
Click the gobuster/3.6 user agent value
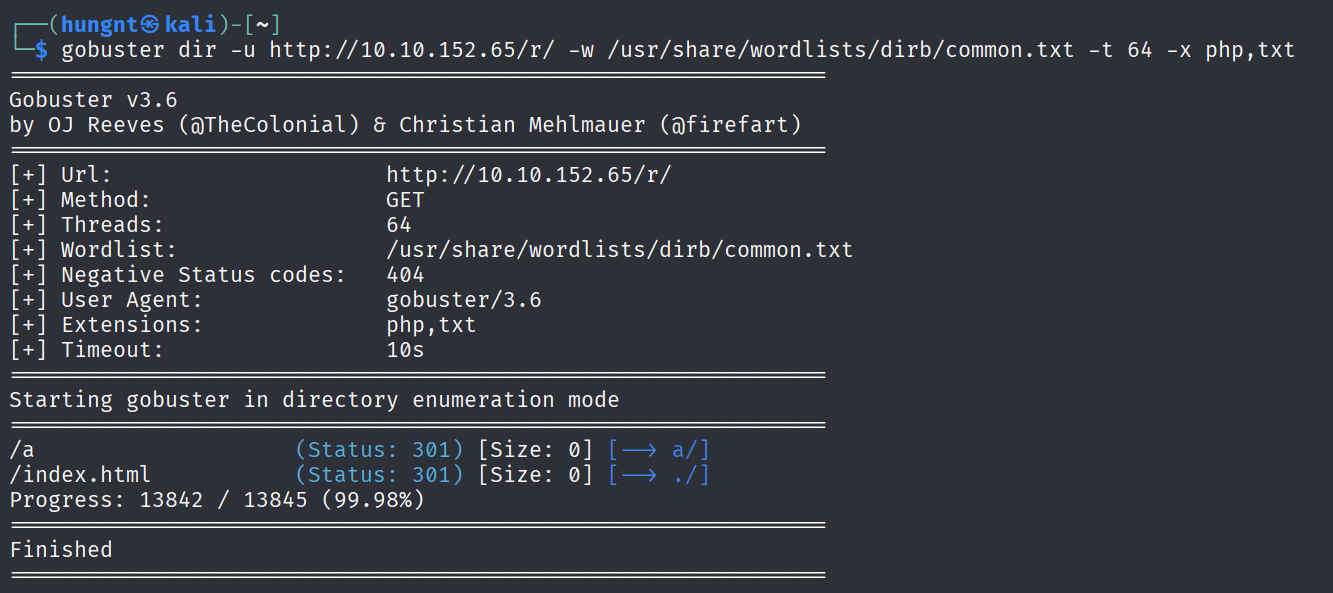pyautogui.click(x=463, y=300)
